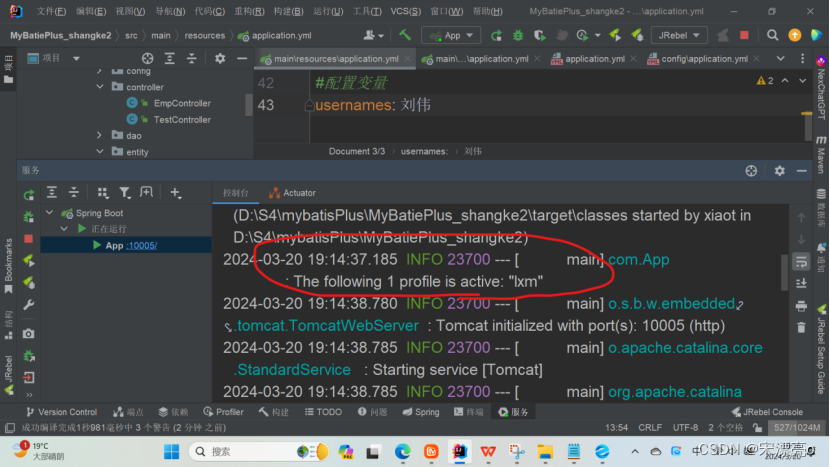Toggle scroll-to-end in console sidebar

pos(800,284)
